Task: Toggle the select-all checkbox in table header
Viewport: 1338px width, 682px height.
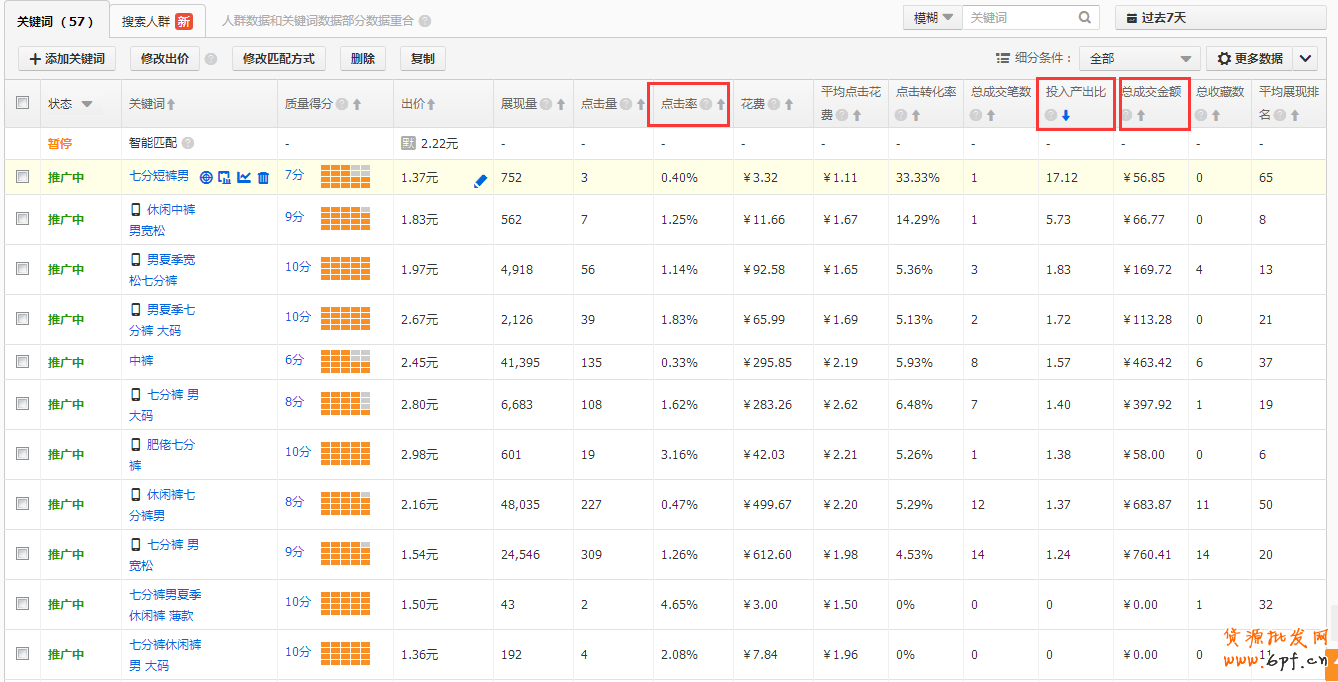Action: click(x=22, y=103)
